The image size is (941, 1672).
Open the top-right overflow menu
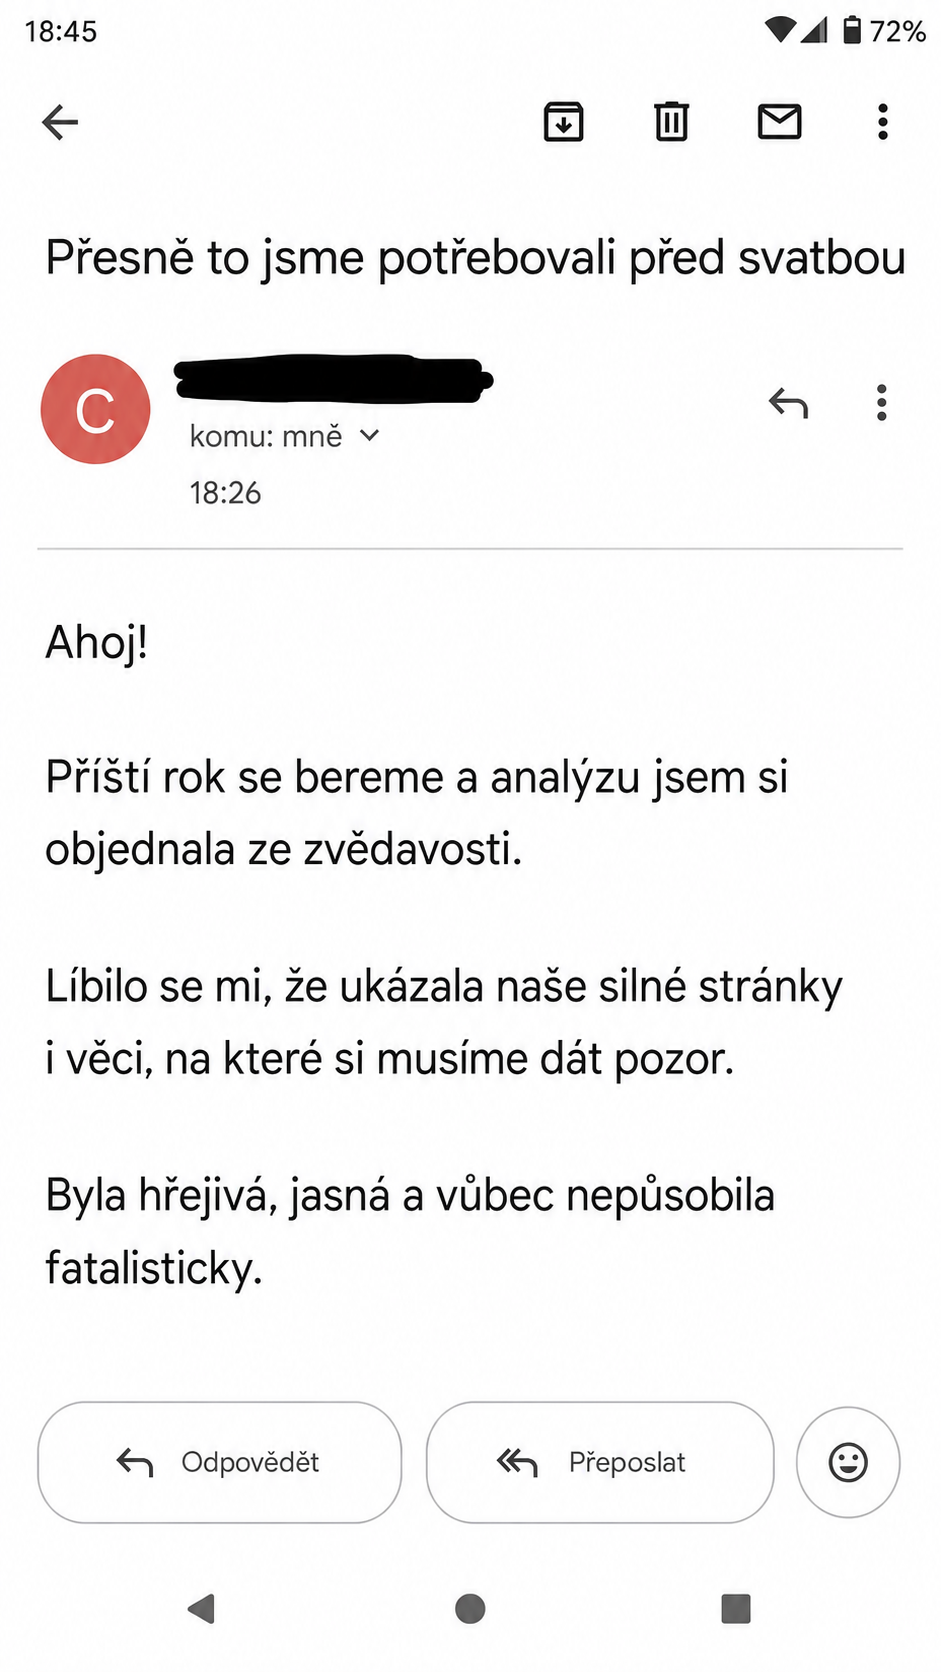tap(882, 122)
